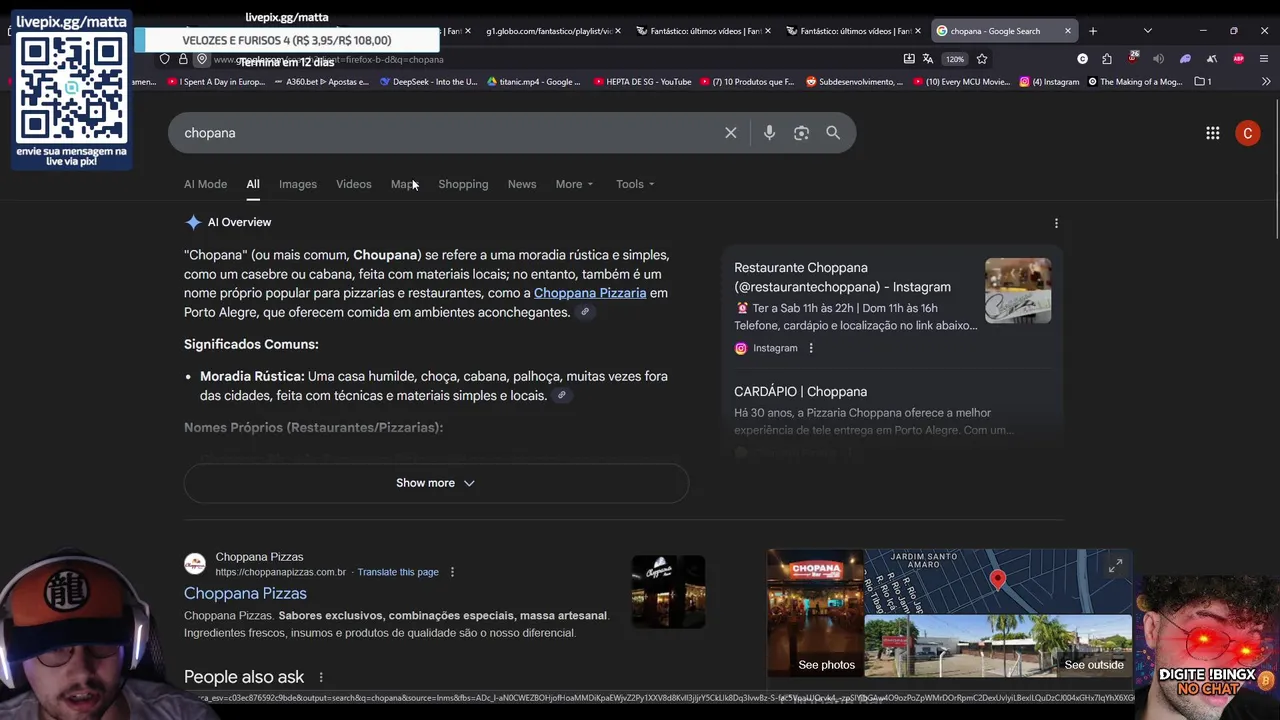Open the Choppana Pizzas result title
Image resolution: width=1280 pixels, height=720 pixels.
[245, 593]
